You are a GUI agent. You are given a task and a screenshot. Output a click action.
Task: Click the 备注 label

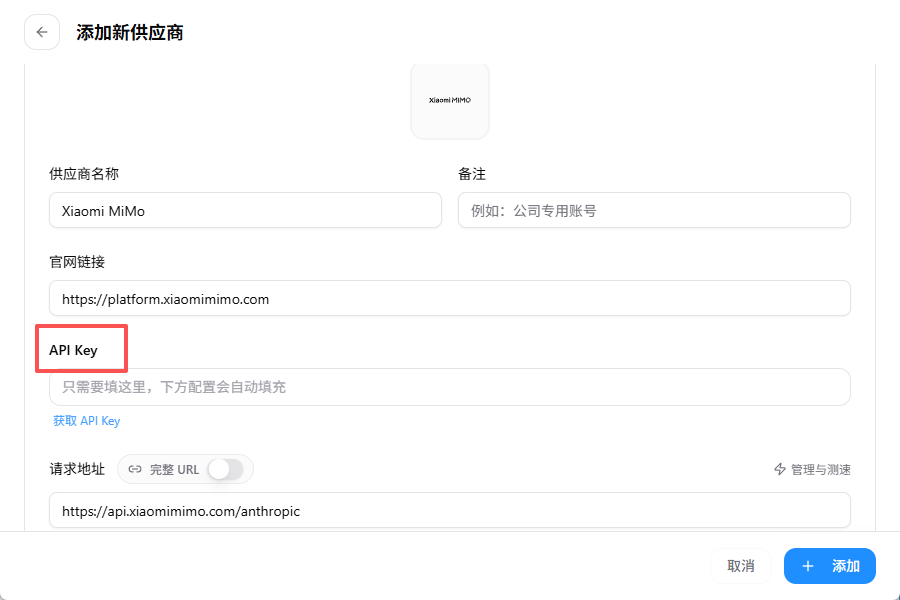tap(472, 174)
